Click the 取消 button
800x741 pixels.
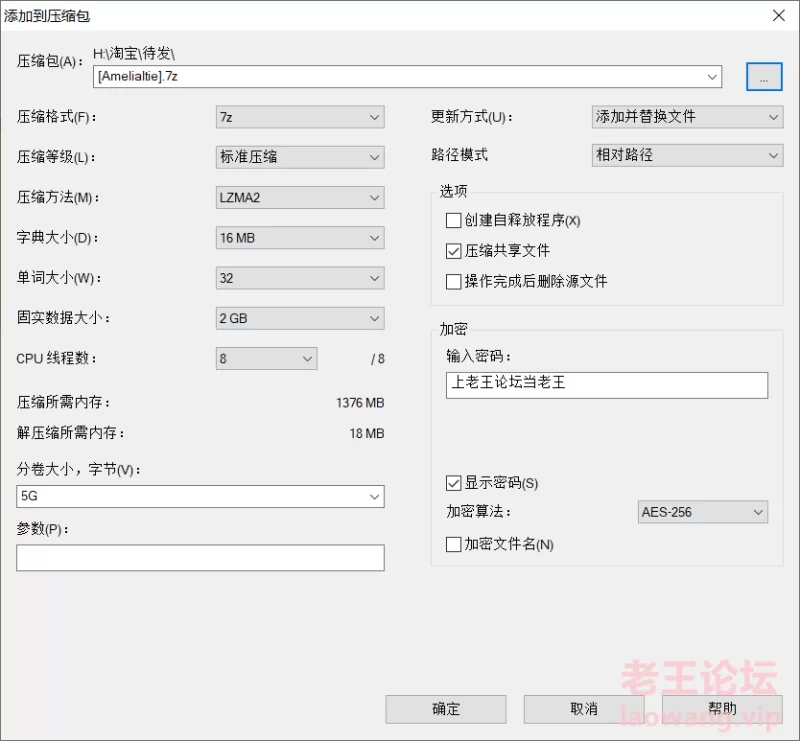(584, 709)
